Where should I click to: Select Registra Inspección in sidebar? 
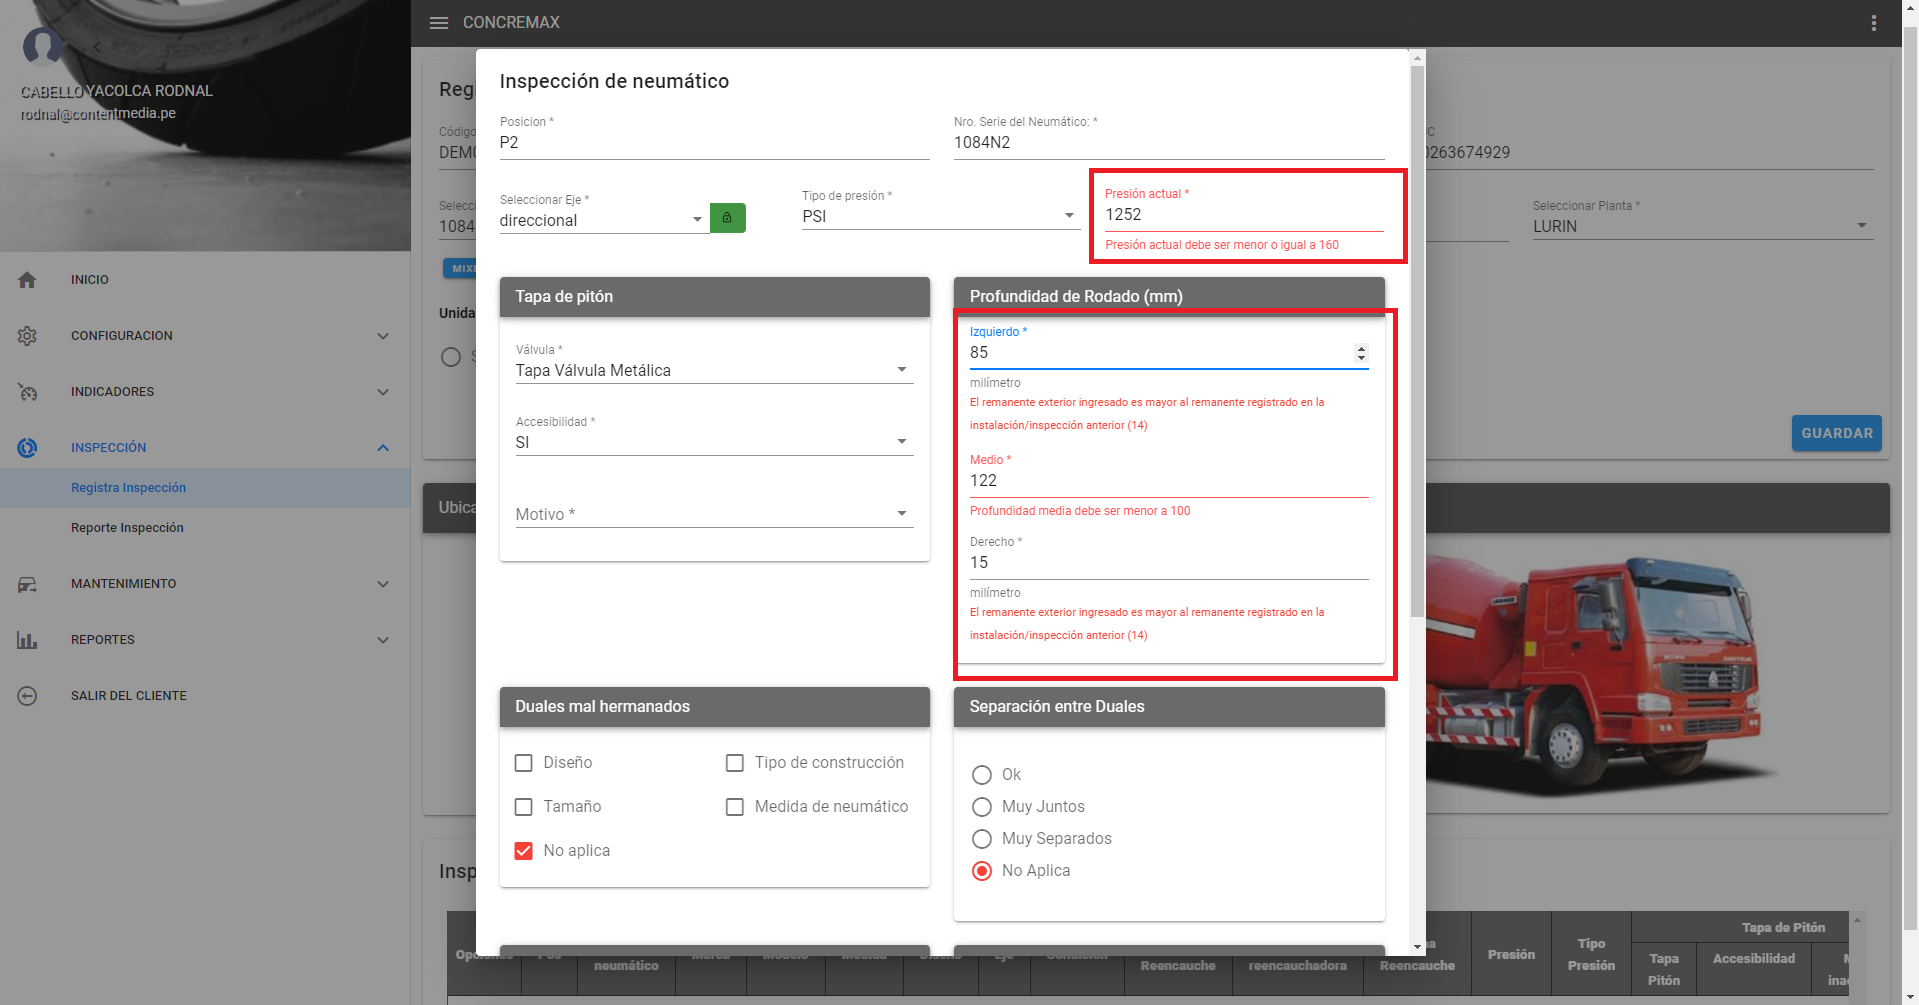click(128, 488)
